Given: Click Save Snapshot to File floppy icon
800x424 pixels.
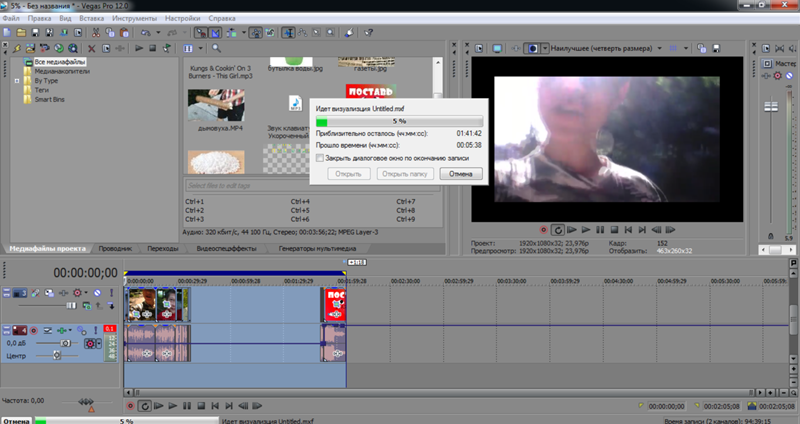Looking at the screenshot, I should coord(716,48).
